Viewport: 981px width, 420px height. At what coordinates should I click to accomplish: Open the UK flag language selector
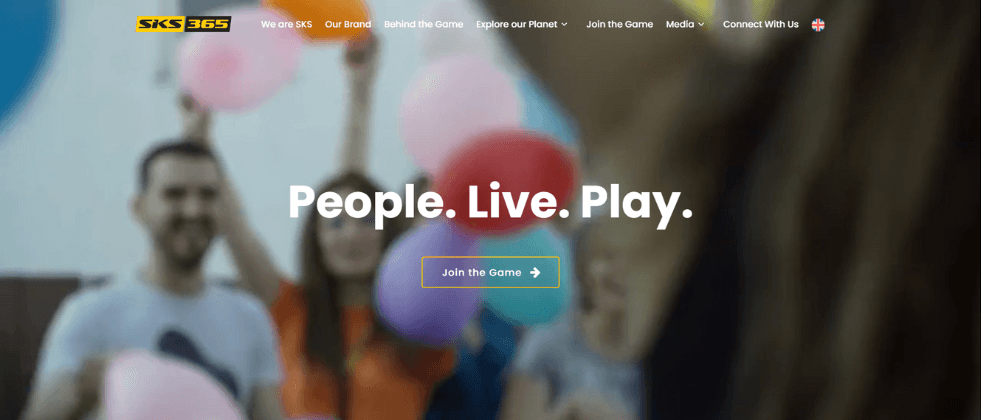[818, 24]
